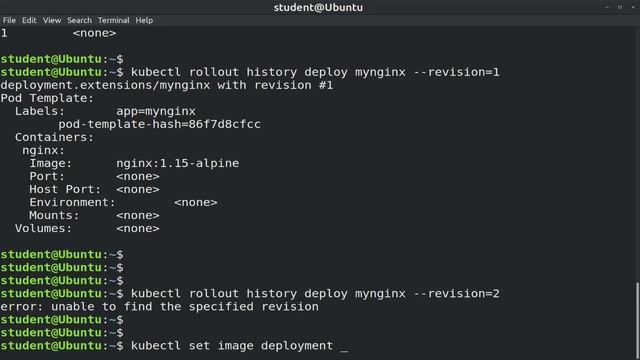Click the 'Labels:' field name
Image resolution: width=640 pixels, height=360 pixels.
tap(40, 111)
